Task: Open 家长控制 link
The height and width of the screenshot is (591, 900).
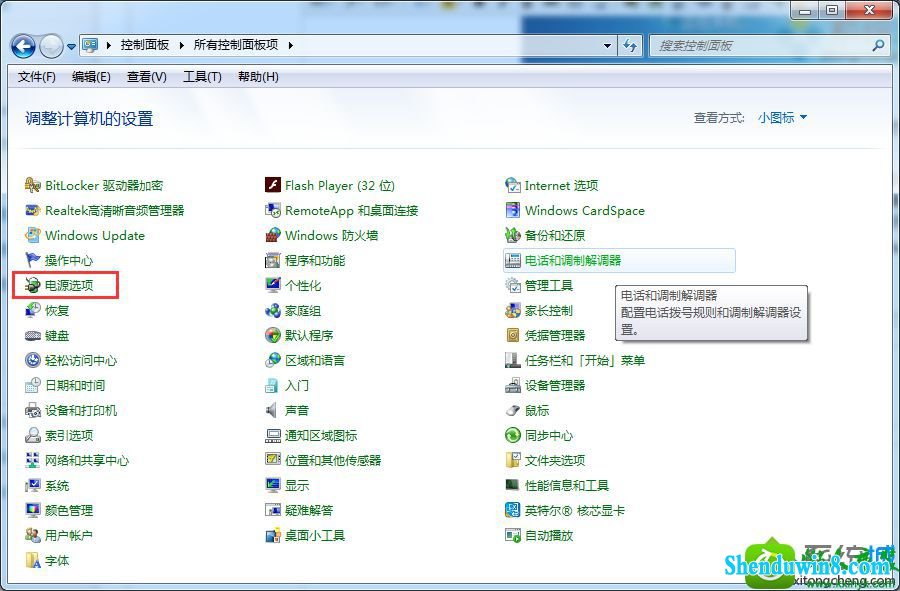Action: (549, 310)
